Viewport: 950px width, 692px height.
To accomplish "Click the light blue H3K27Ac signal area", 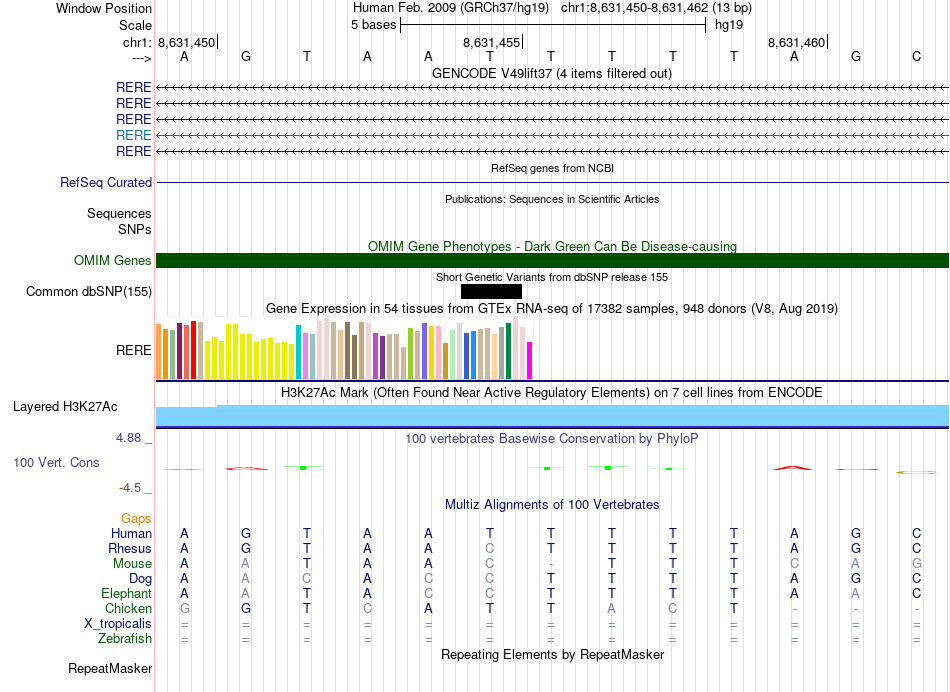I will coord(553,416).
